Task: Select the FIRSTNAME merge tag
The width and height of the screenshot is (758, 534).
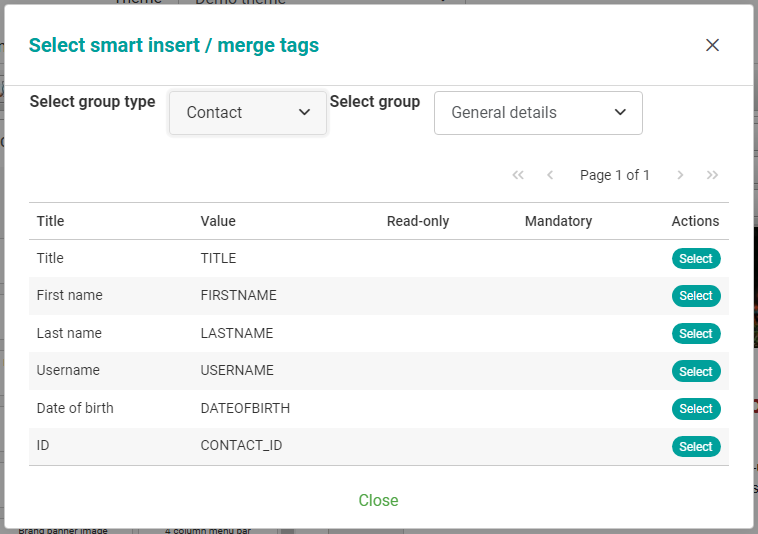Action: tap(695, 296)
